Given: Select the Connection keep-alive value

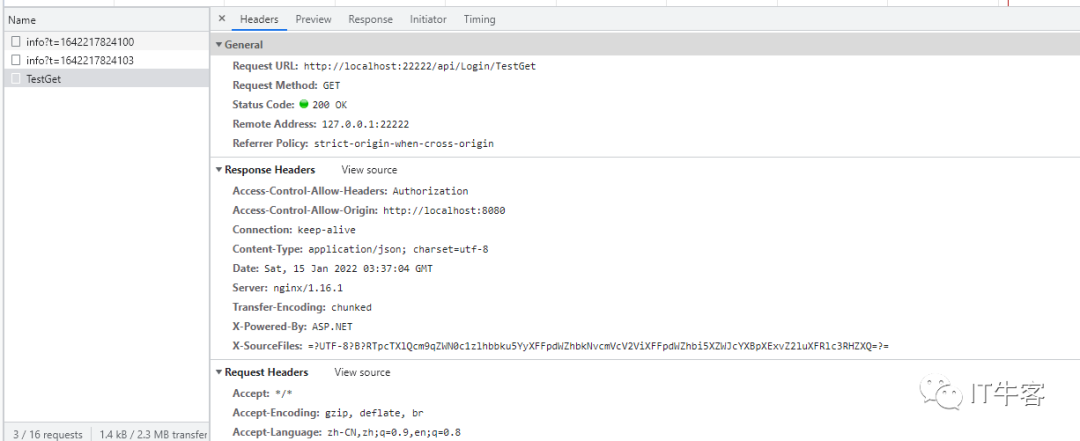Looking at the screenshot, I should pos(326,229).
